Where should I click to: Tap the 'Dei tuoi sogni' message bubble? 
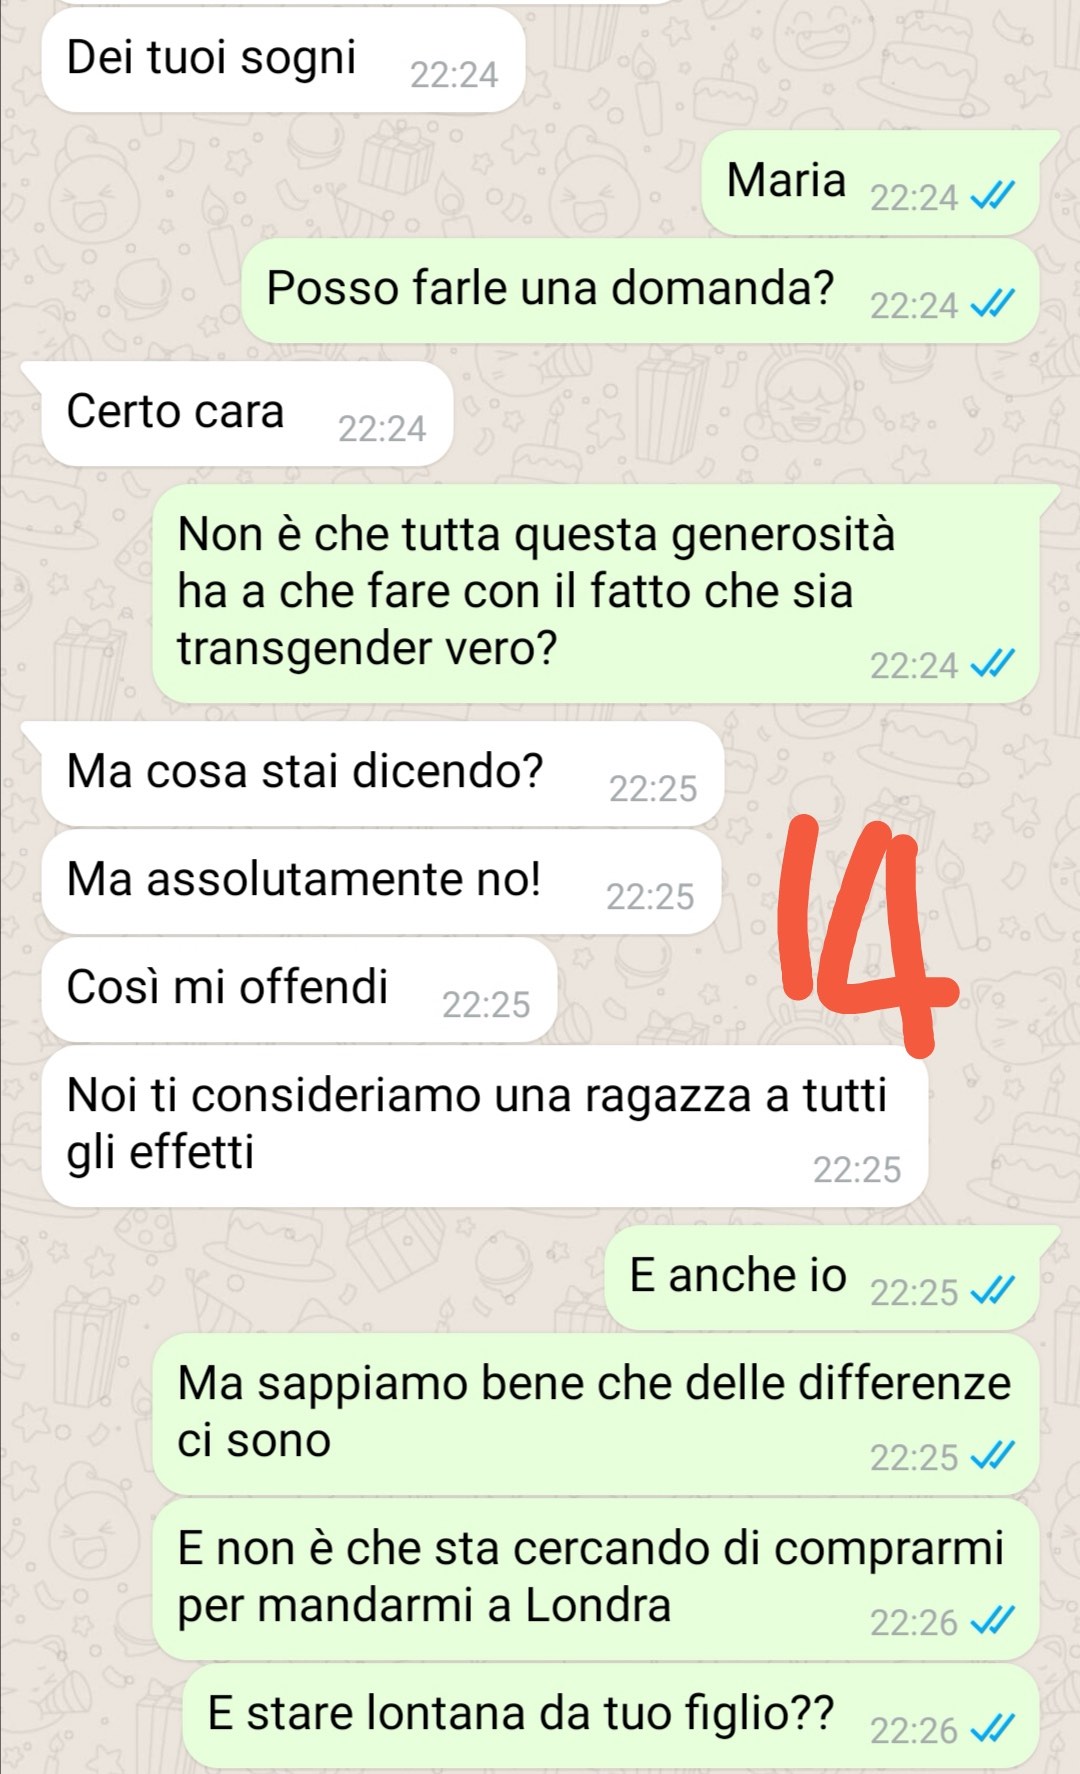coord(283,60)
